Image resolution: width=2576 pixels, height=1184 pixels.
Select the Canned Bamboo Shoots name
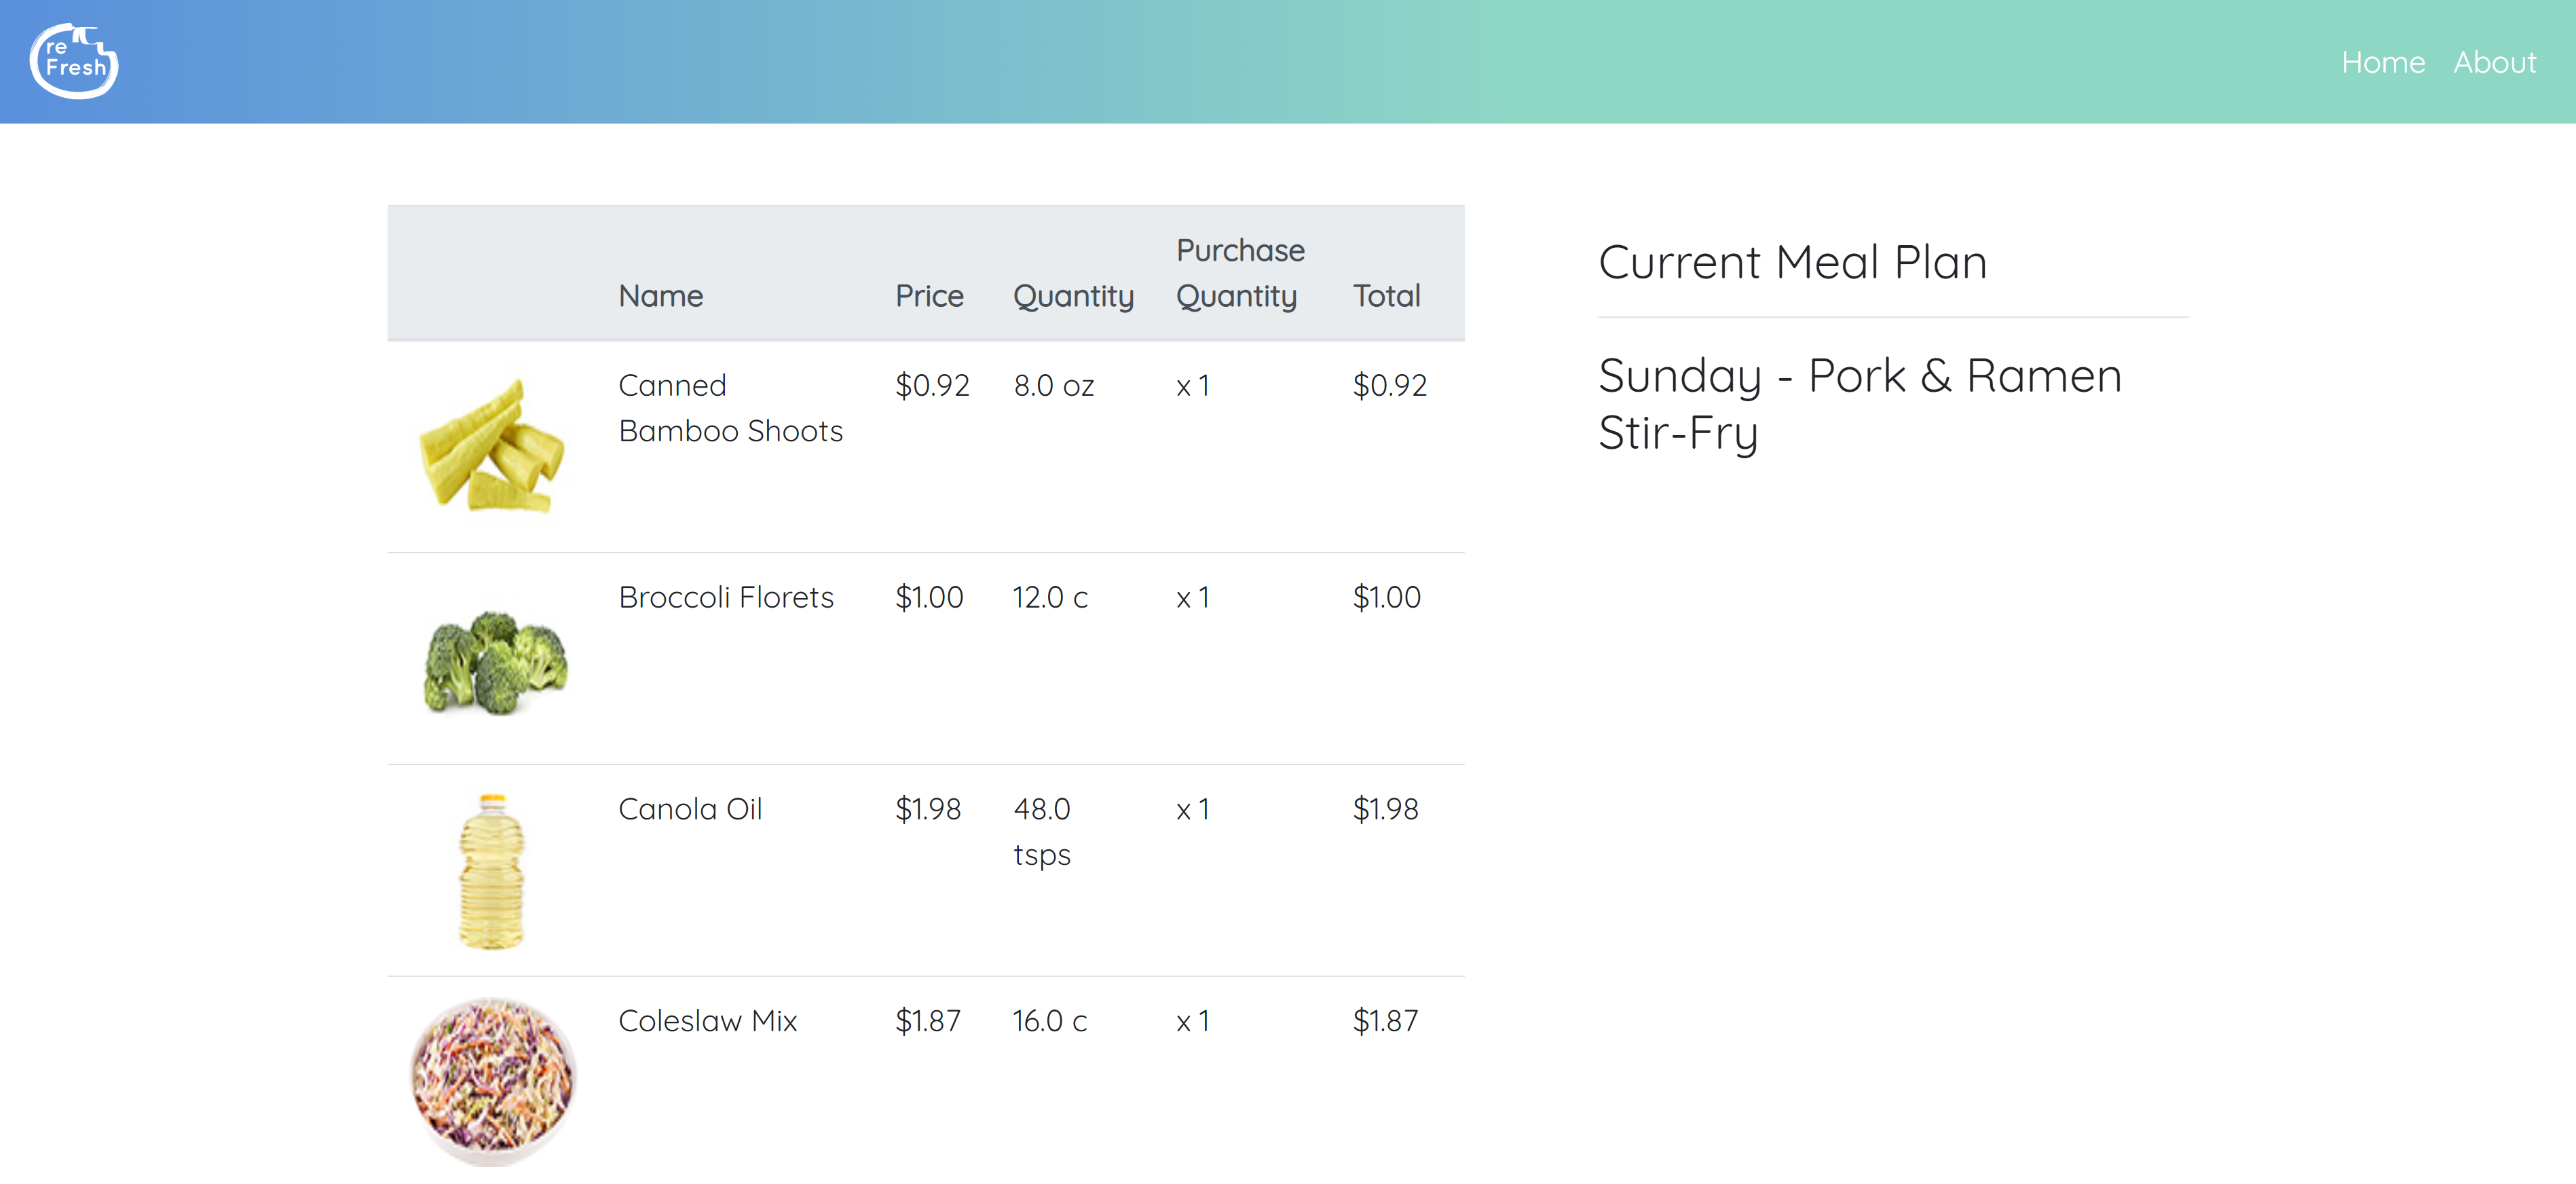pyautogui.click(x=730, y=408)
